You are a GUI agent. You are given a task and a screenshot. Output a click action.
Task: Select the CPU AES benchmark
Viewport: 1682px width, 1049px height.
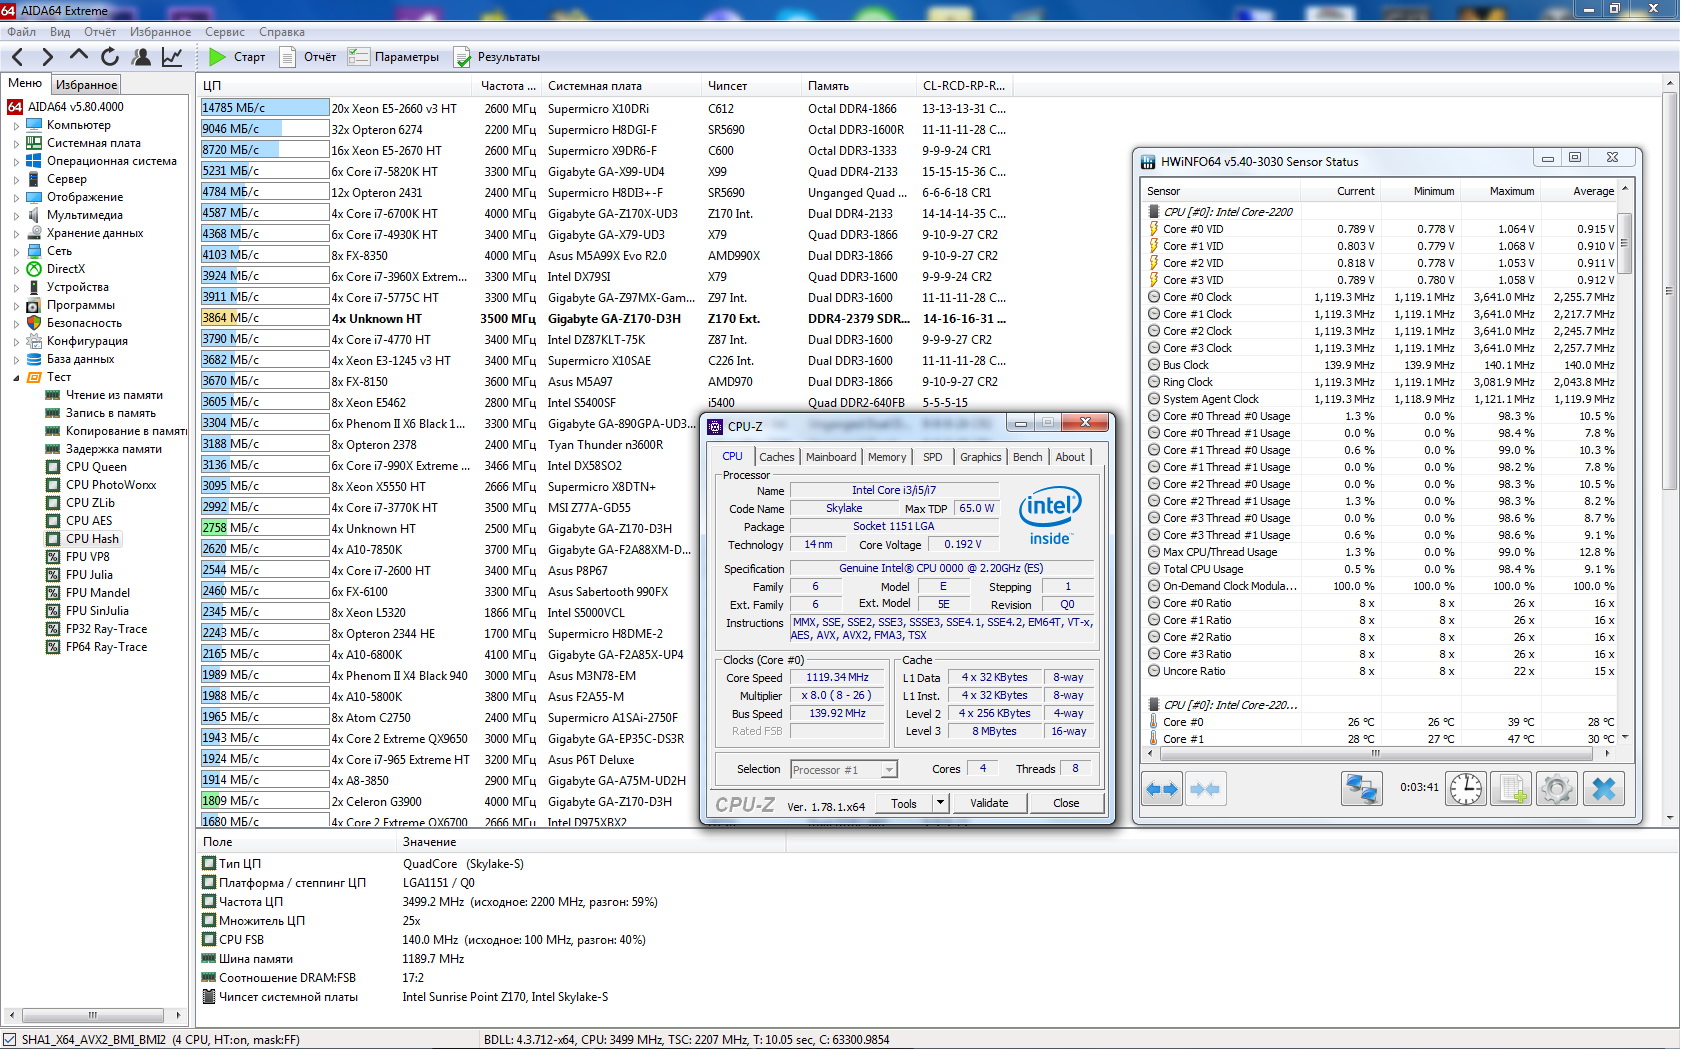pyautogui.click(x=89, y=521)
